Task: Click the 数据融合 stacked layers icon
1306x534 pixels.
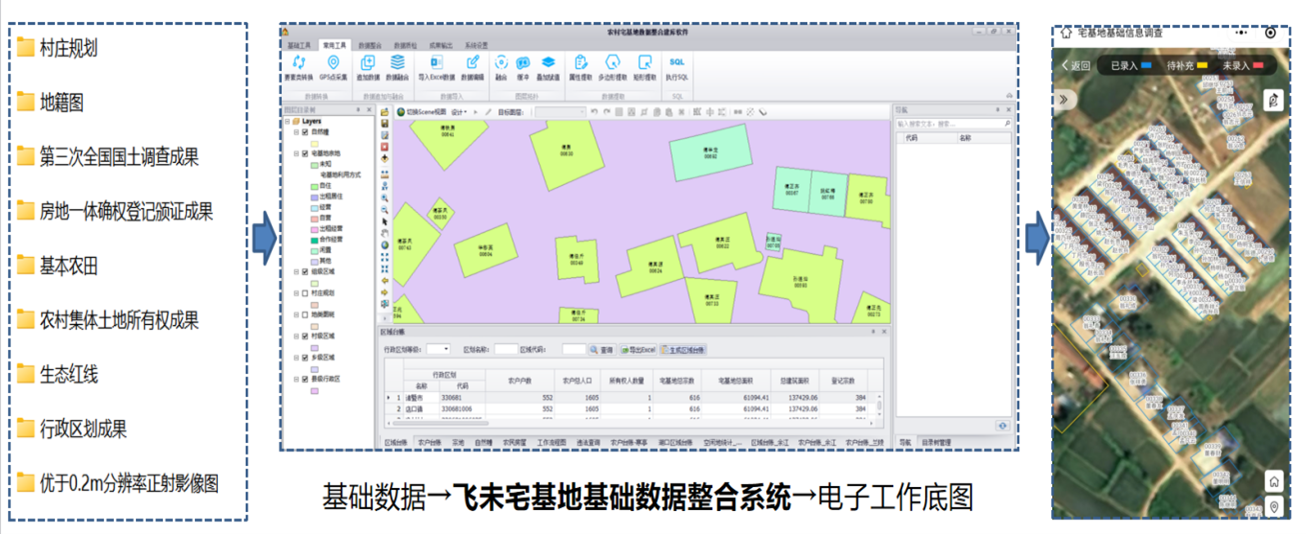Action: point(397,62)
